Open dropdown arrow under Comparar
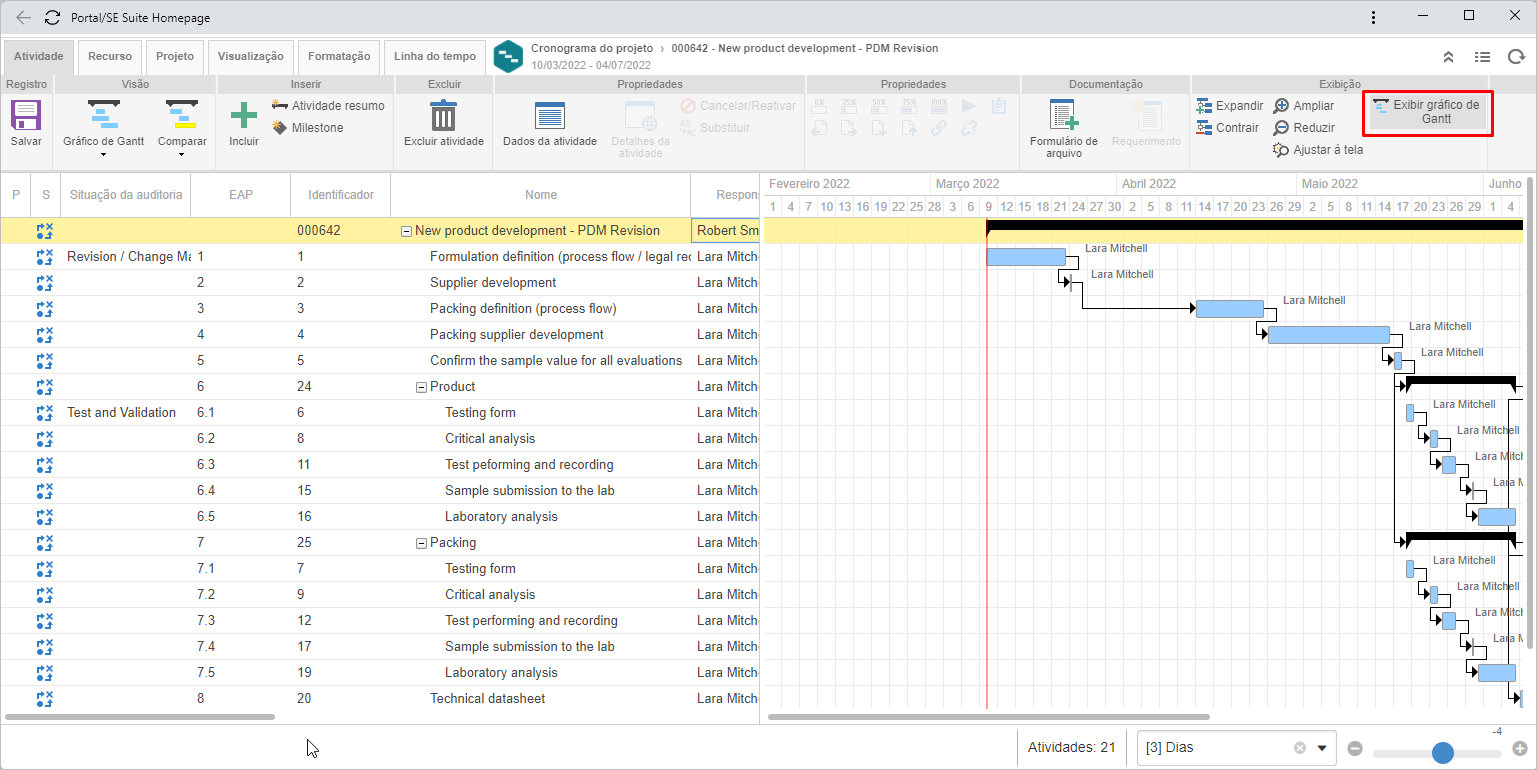 pyautogui.click(x=182, y=155)
